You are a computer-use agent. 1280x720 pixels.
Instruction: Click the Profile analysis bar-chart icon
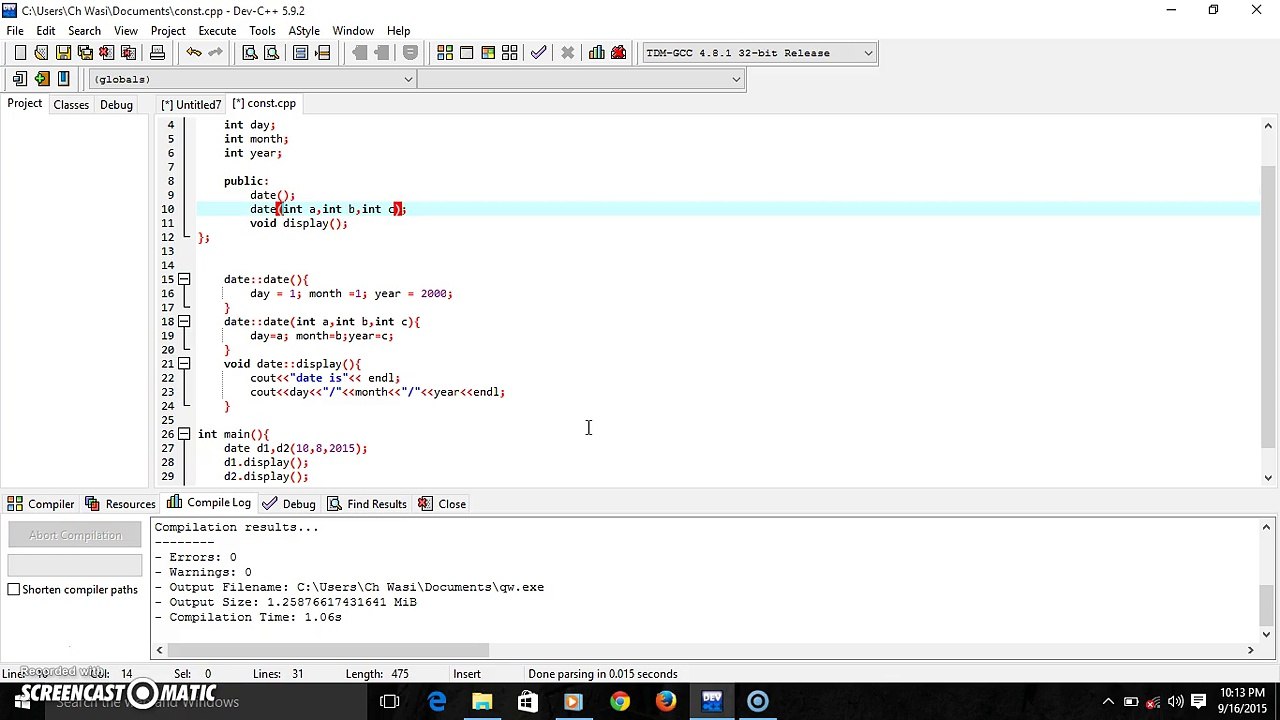[x=597, y=53]
